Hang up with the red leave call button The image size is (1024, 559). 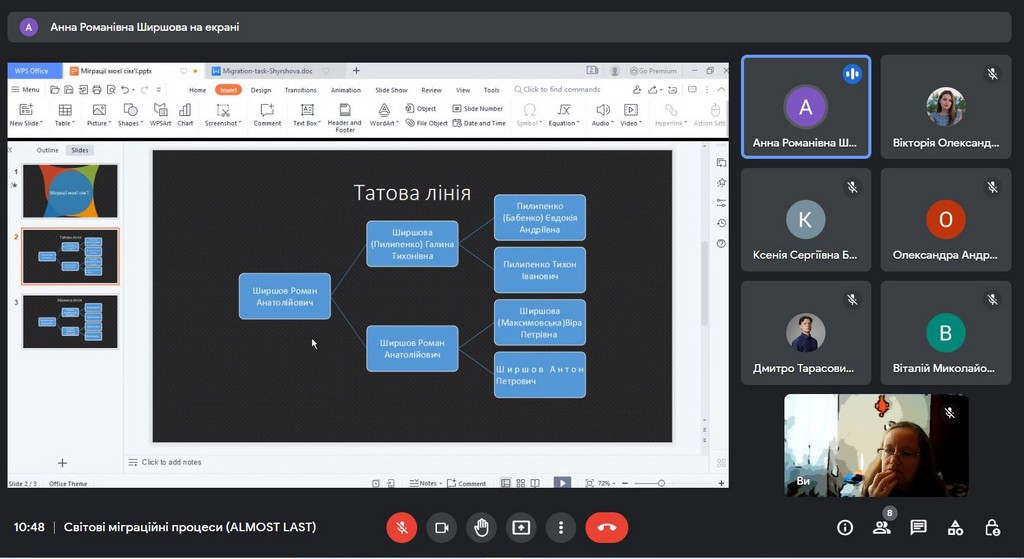pos(606,527)
